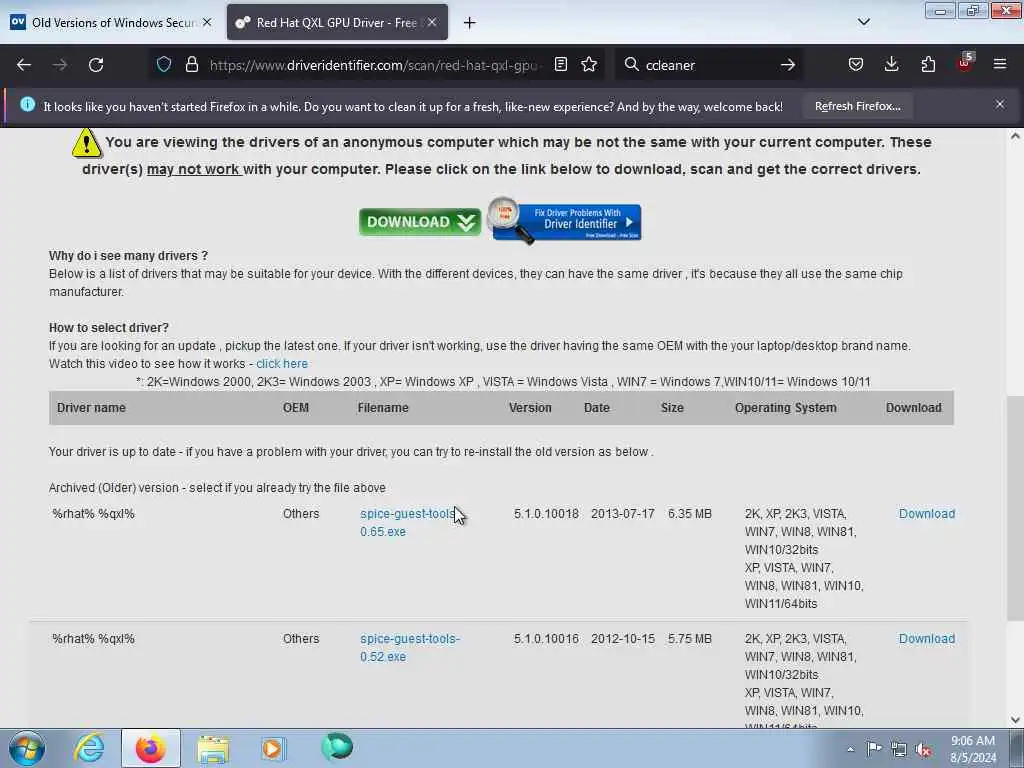
Task: Select the 6.35 MB size cell
Action: 690,514
